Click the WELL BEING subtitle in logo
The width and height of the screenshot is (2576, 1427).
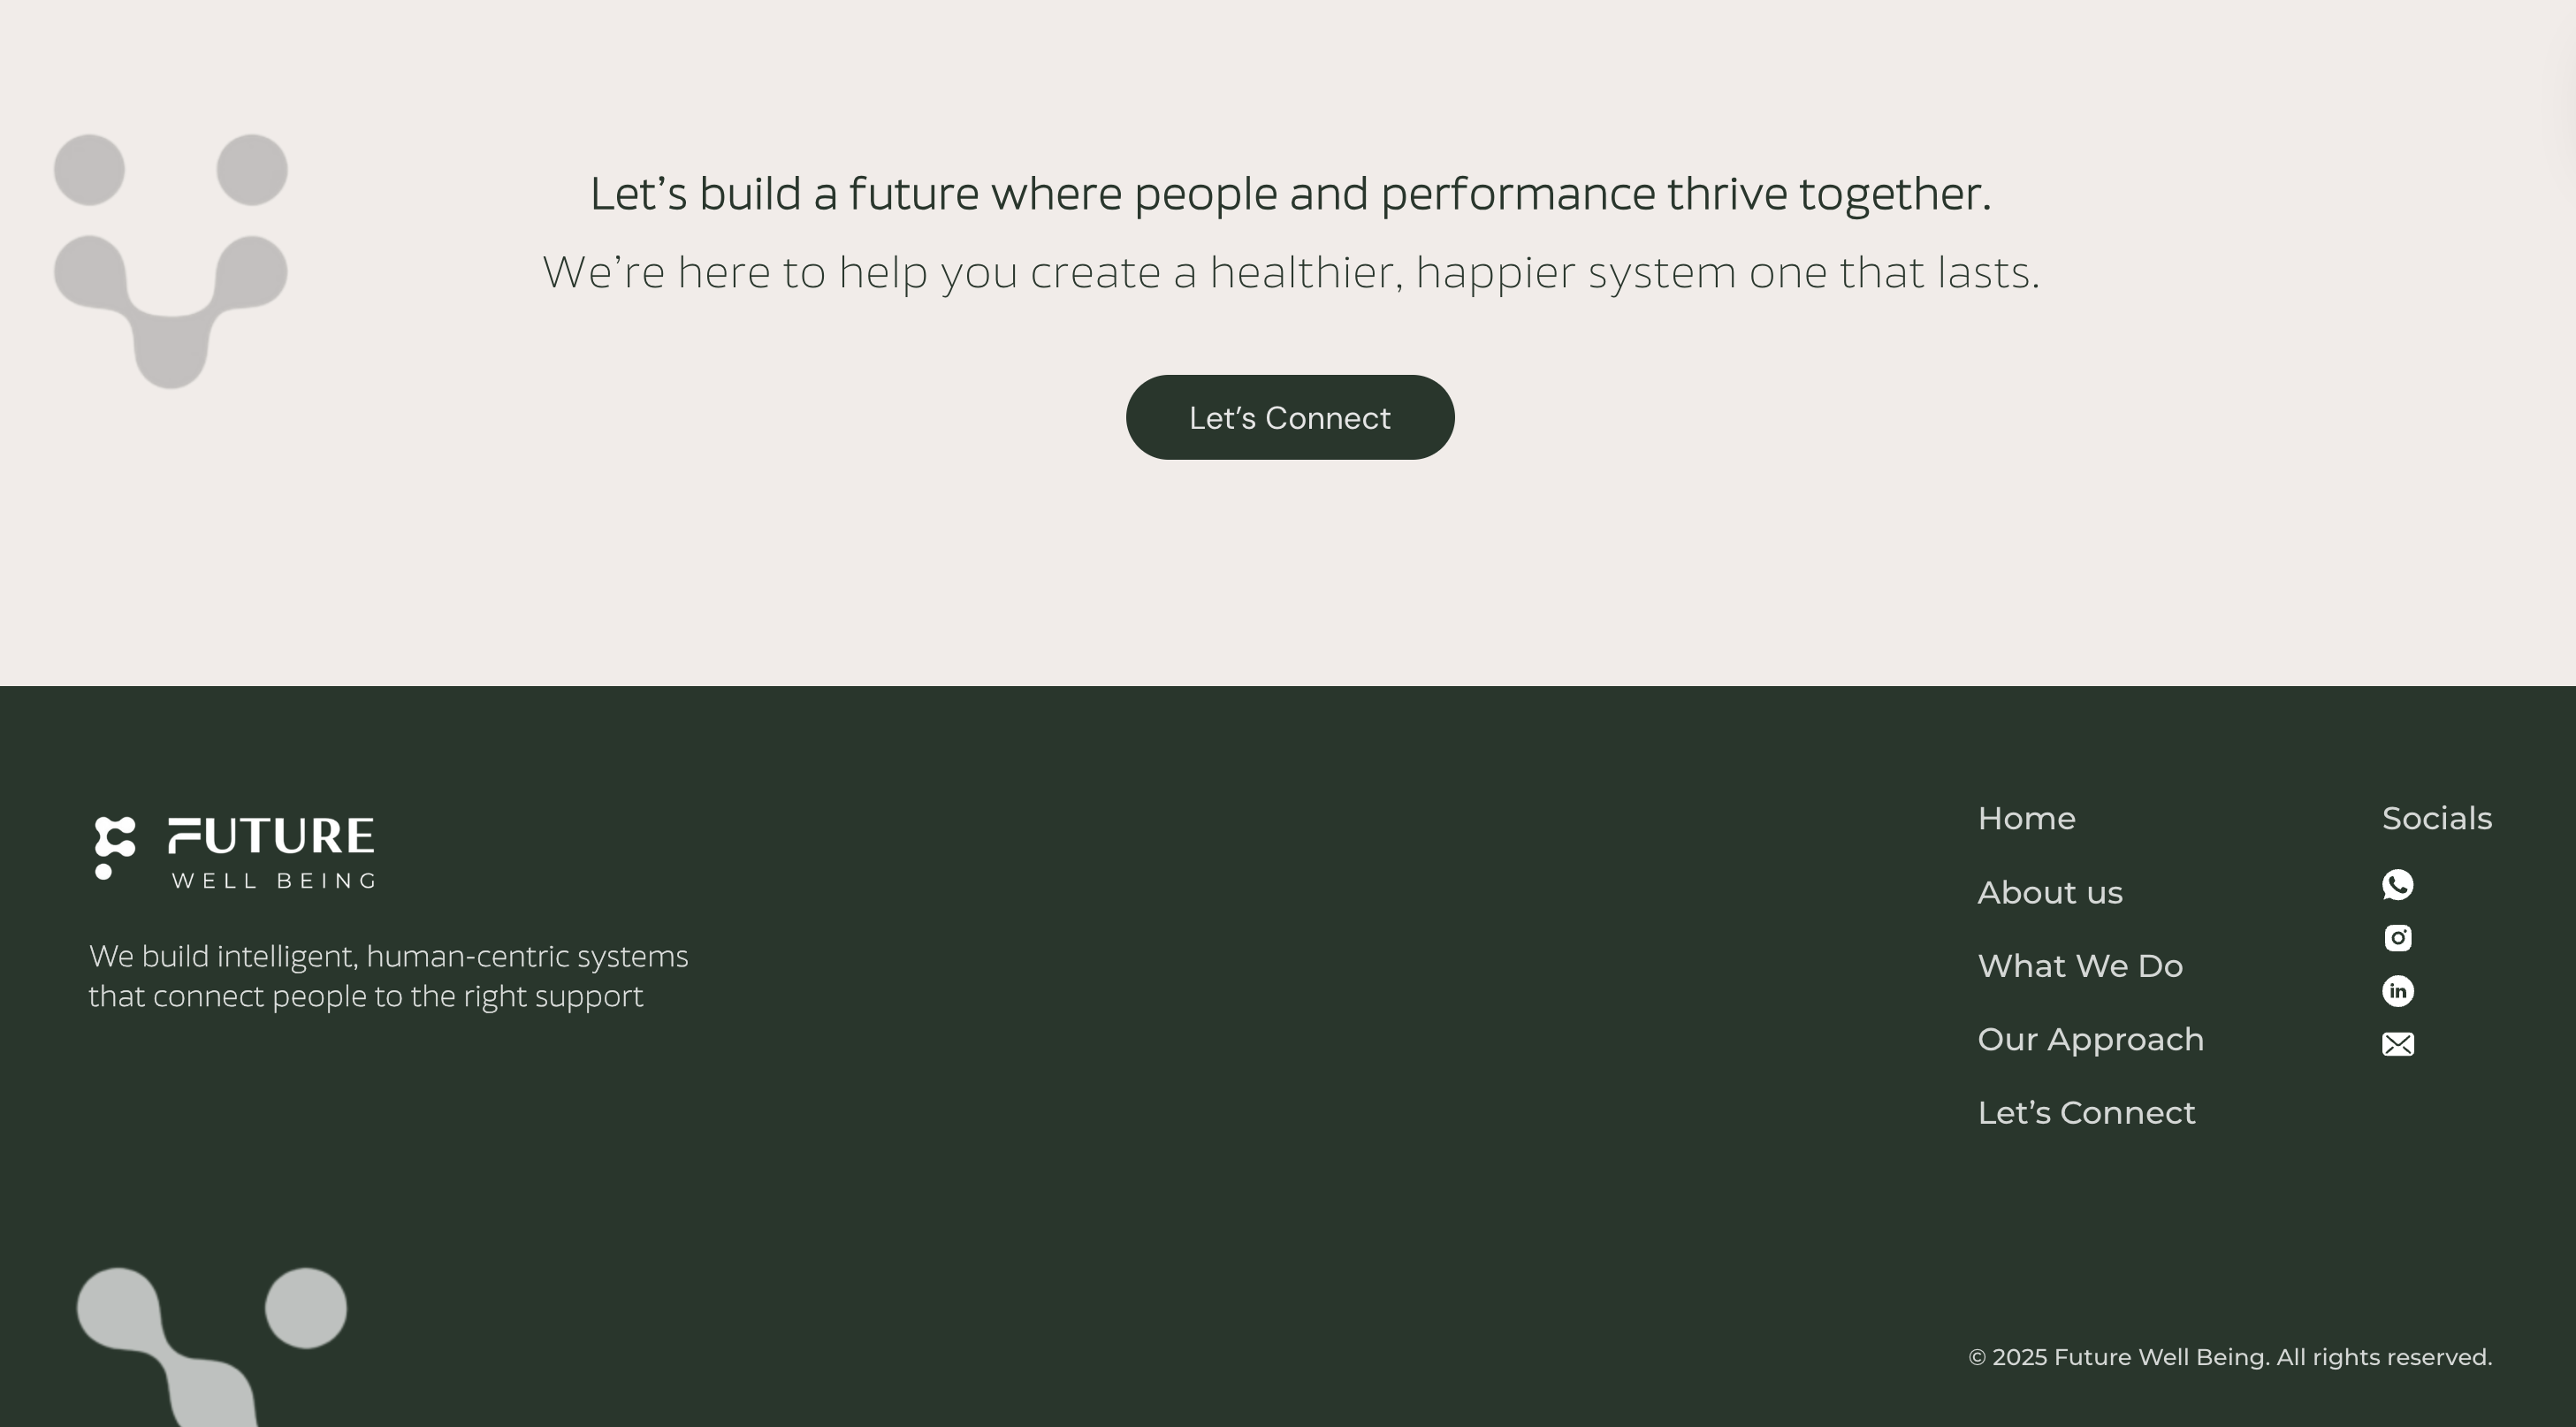pos(274,881)
